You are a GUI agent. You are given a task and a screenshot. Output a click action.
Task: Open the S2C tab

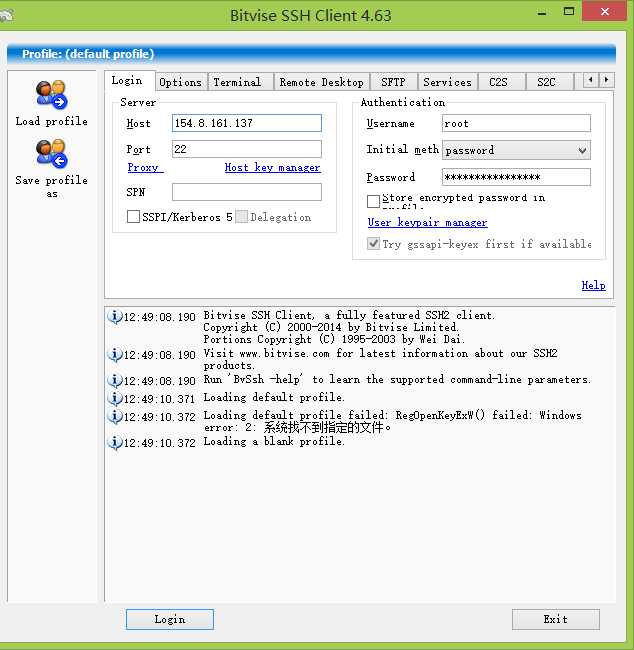(x=549, y=82)
